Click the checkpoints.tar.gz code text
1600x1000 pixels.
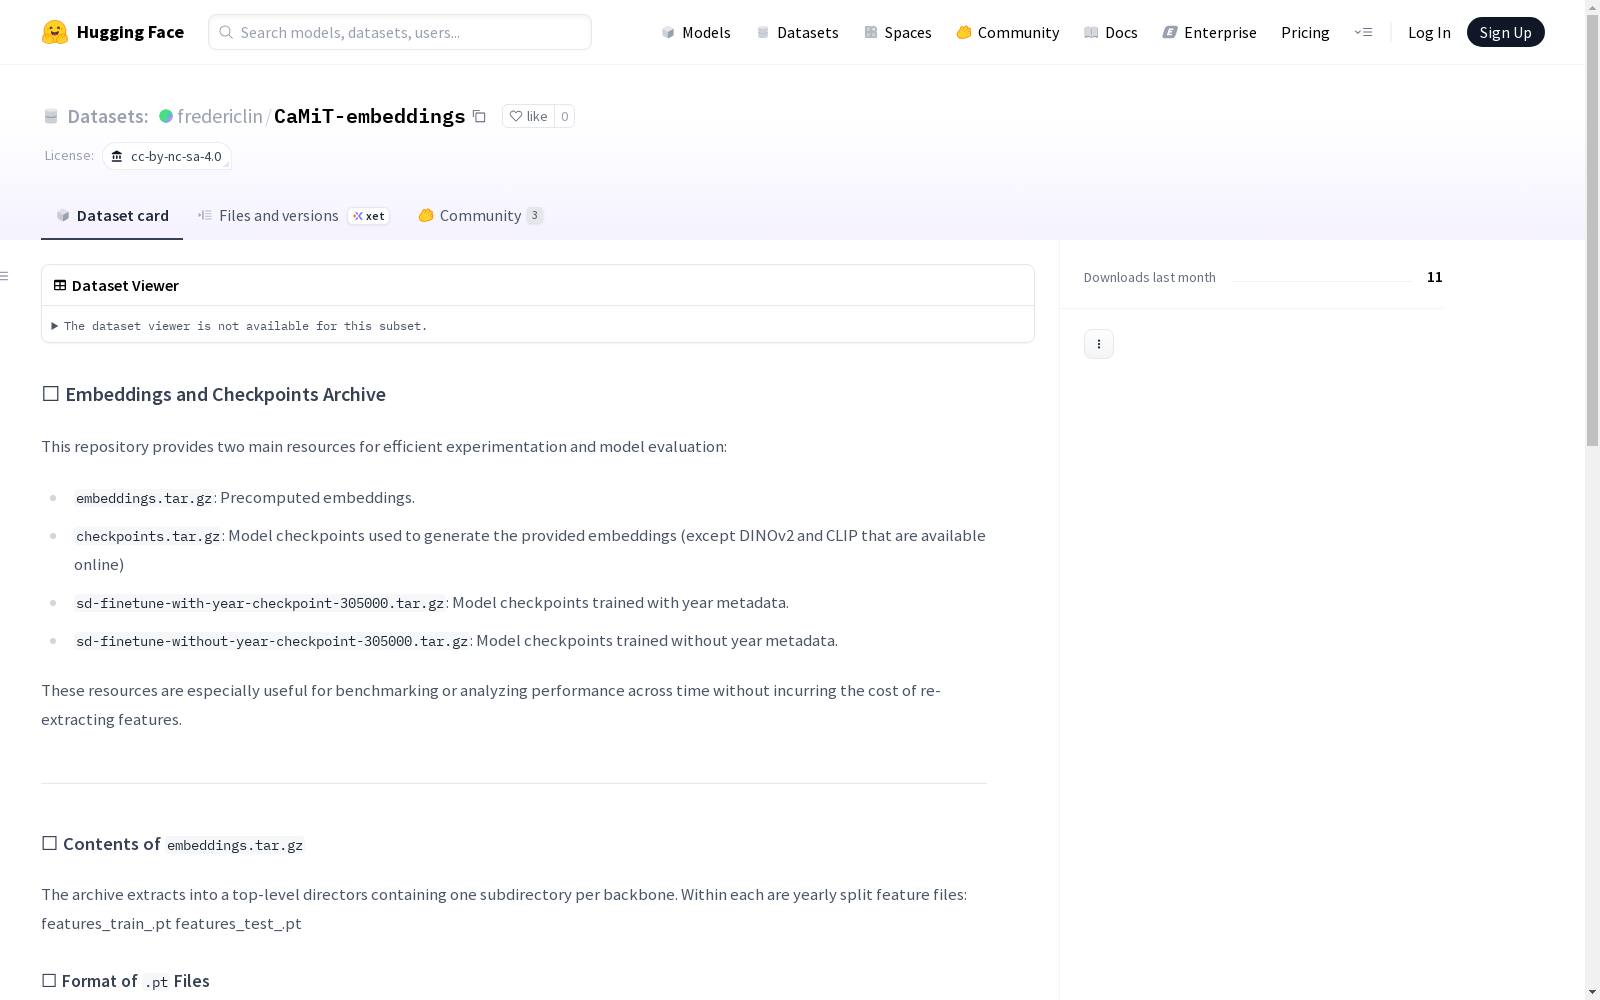point(148,536)
